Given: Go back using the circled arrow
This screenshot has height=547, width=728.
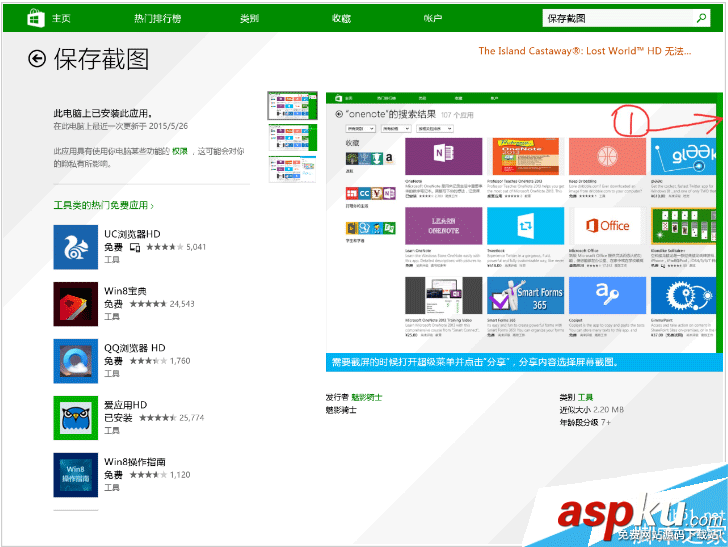Looking at the screenshot, I should pos(37,59).
